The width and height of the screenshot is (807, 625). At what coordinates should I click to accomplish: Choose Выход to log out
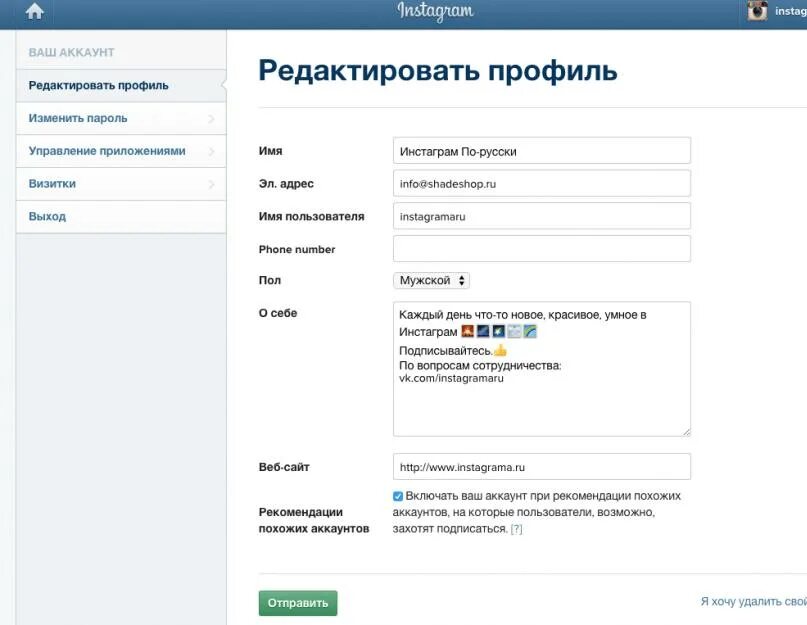click(x=121, y=217)
